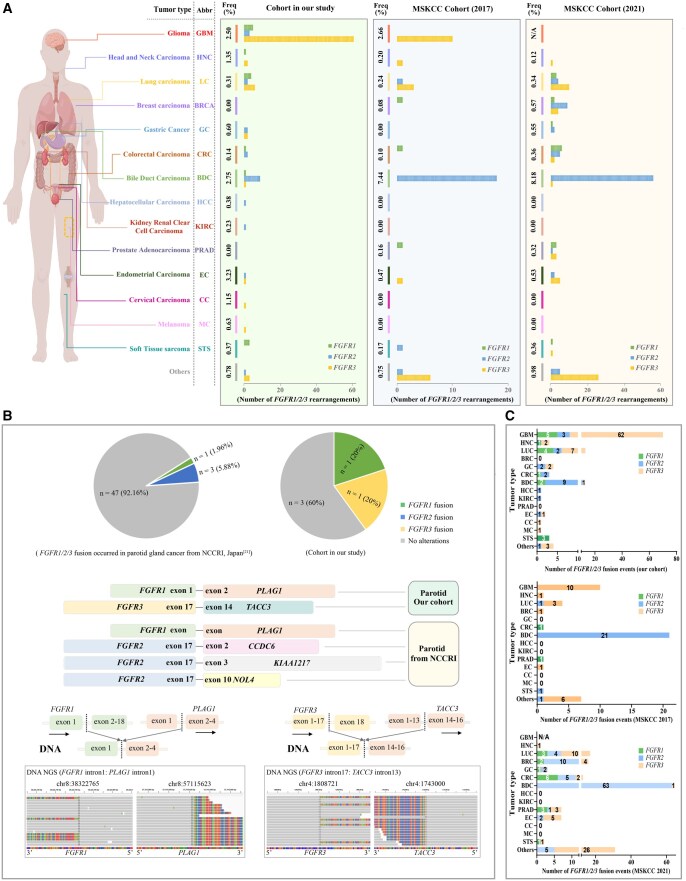Click the '63' value on panel C BDC bar
This screenshot has width=686, height=881.
(606, 785)
